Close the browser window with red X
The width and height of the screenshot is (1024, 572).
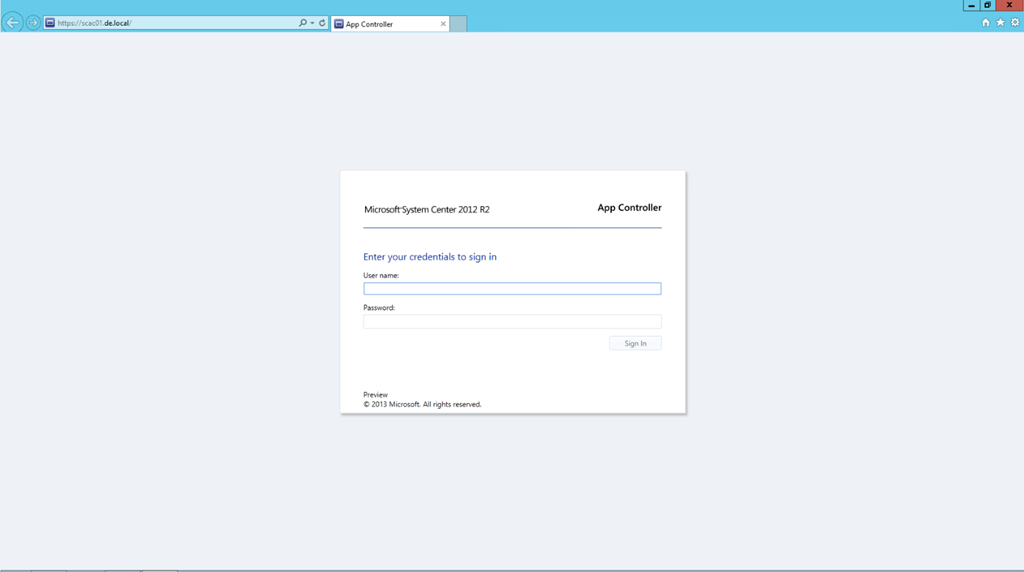[x=1009, y=5]
